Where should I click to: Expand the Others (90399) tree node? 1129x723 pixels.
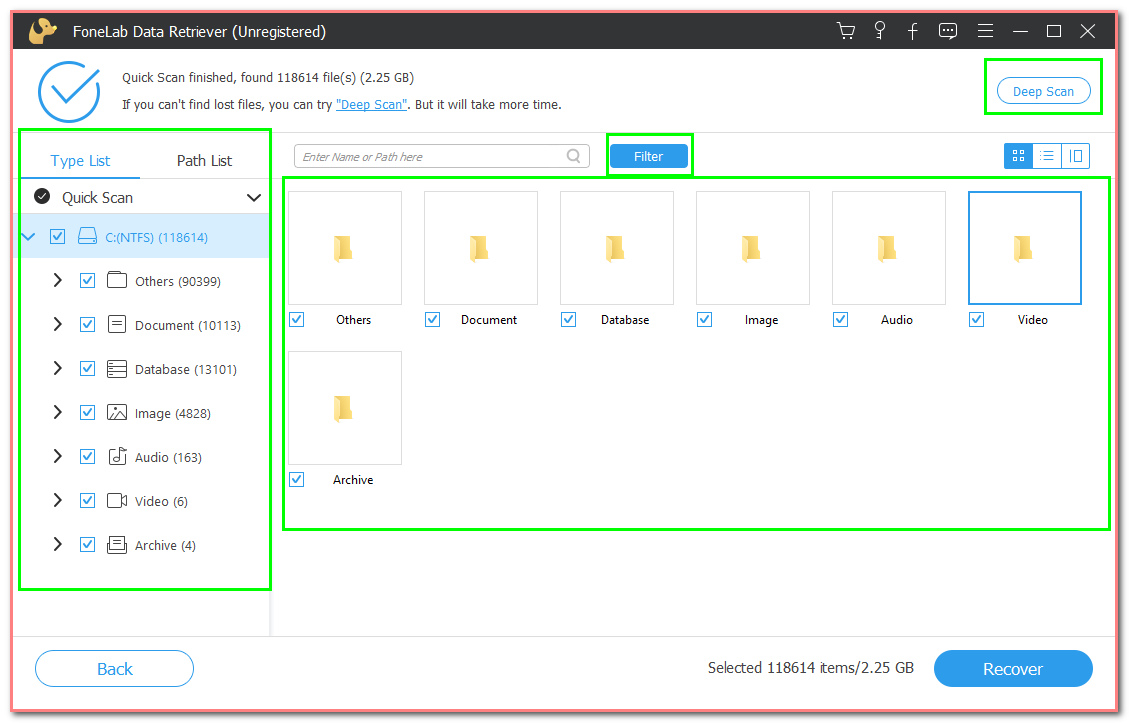tap(58, 280)
